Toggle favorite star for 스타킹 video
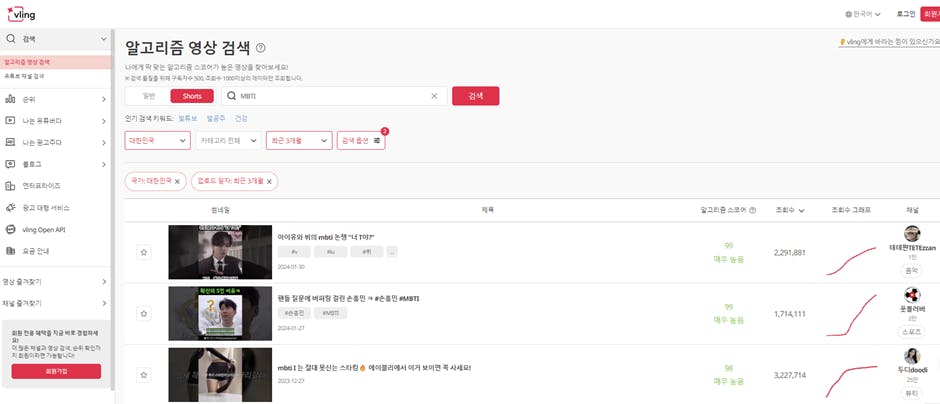The width and height of the screenshot is (940, 404). pos(144,375)
